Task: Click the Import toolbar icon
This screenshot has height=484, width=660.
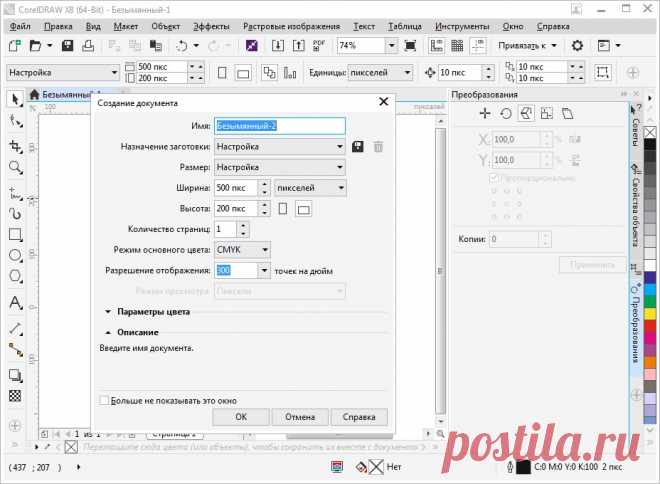Action: (278, 45)
